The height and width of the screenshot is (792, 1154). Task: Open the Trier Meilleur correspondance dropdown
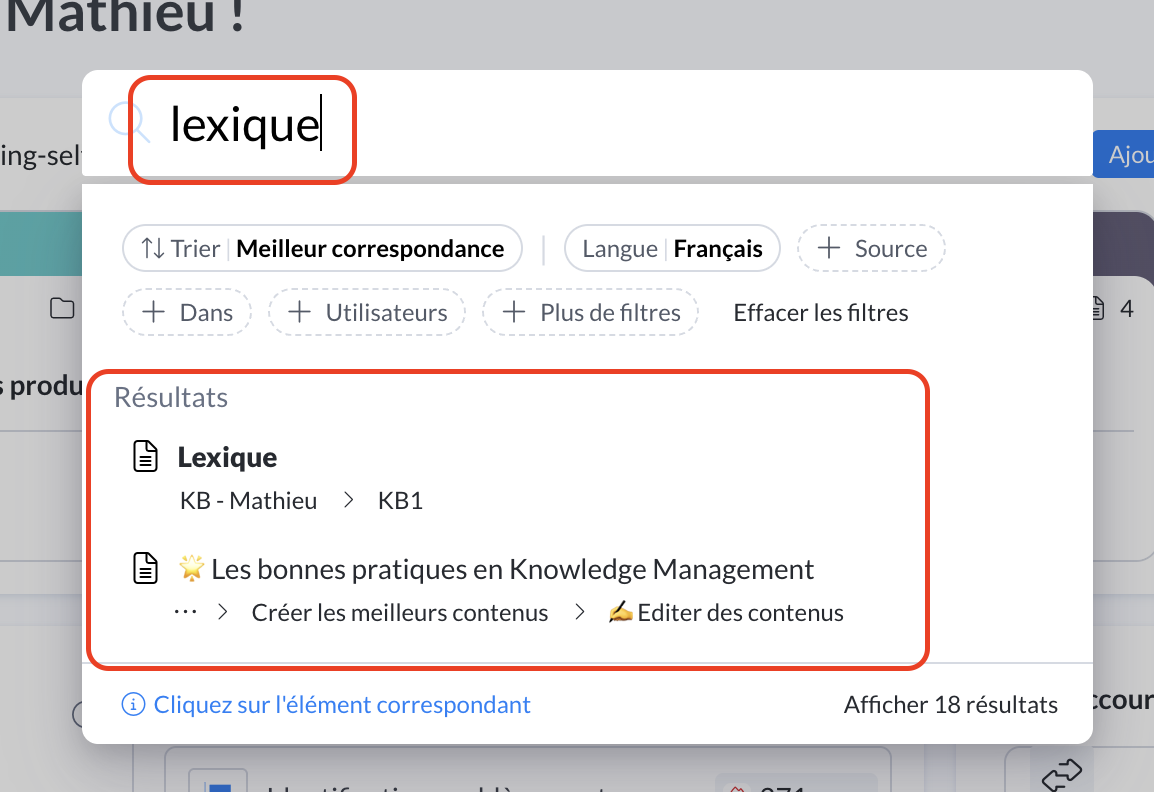coord(322,249)
